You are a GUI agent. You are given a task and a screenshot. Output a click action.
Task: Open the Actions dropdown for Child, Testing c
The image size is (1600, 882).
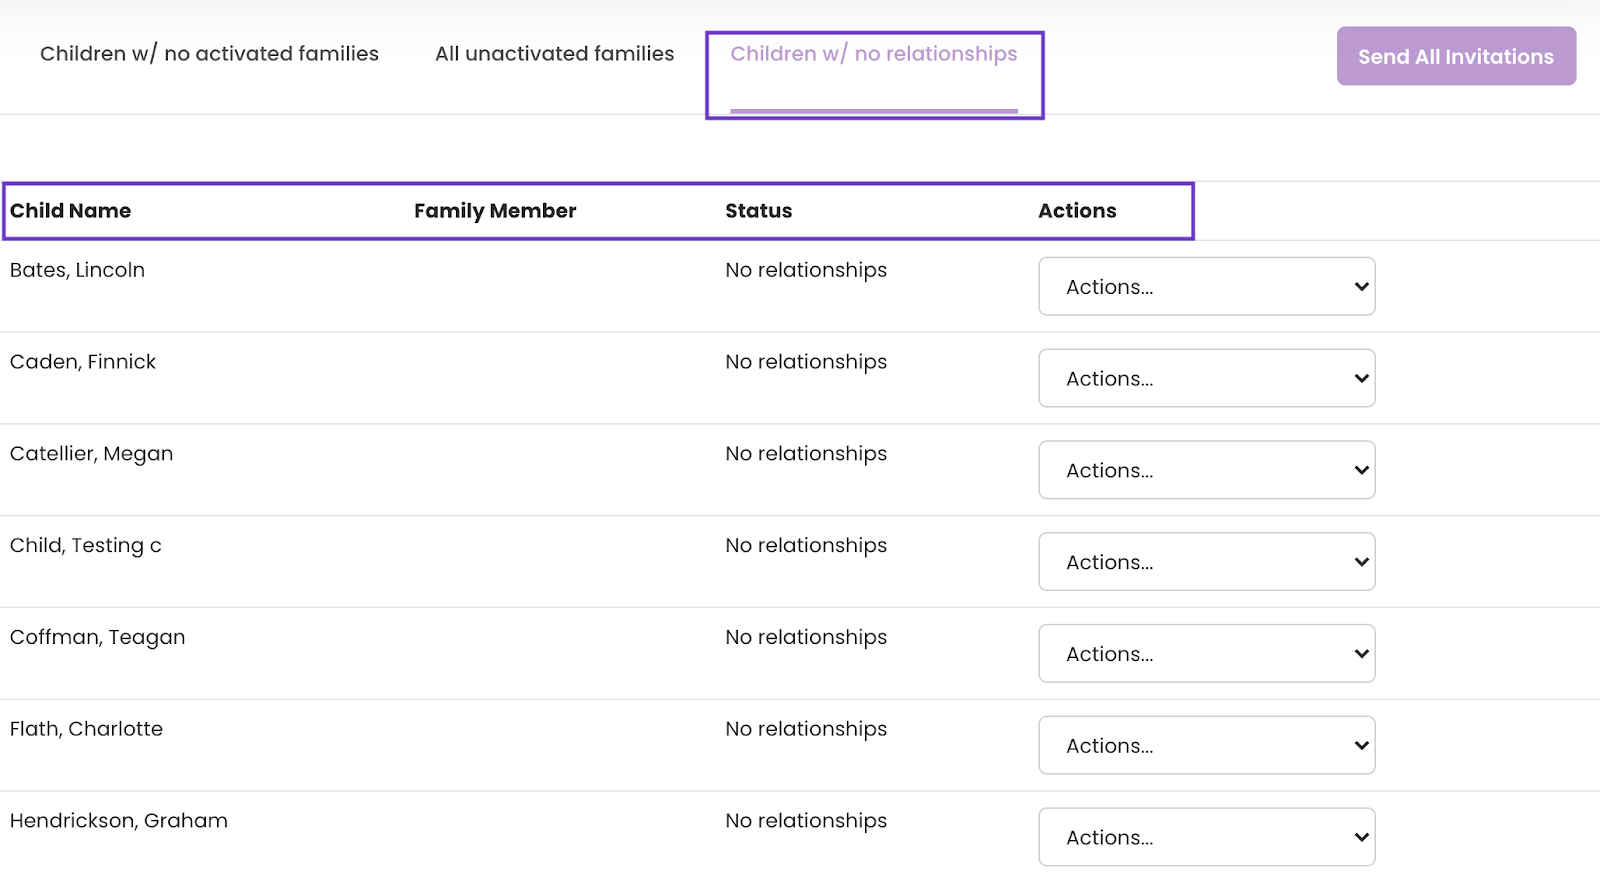pos(1207,562)
